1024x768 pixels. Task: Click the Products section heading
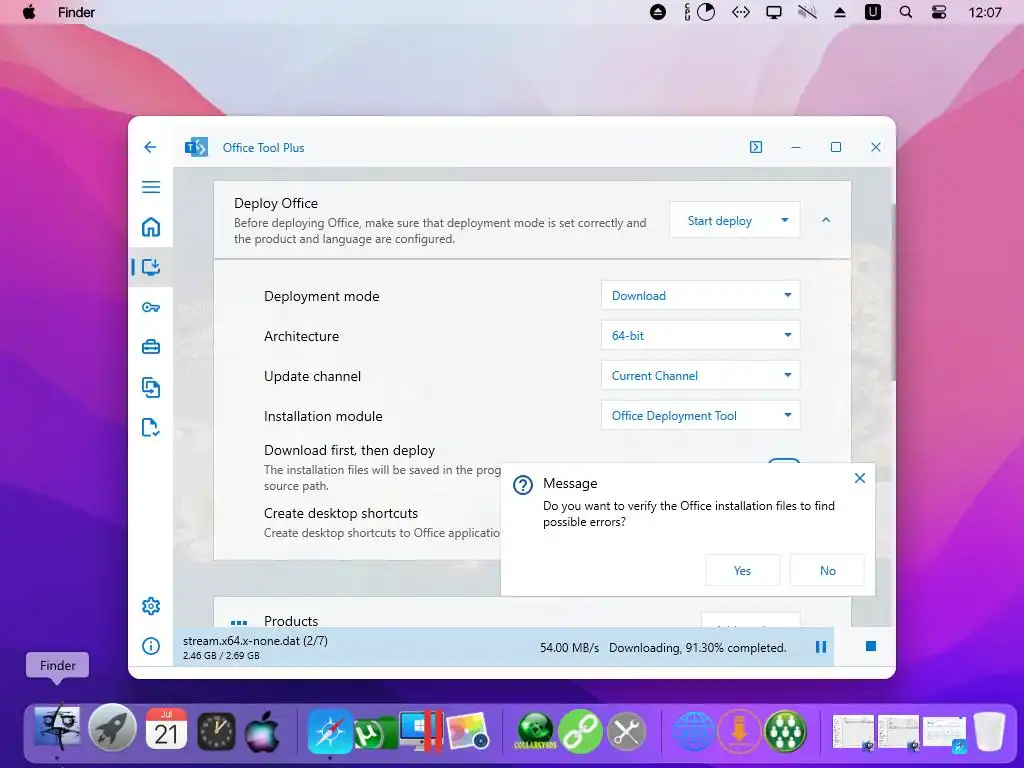coord(291,620)
